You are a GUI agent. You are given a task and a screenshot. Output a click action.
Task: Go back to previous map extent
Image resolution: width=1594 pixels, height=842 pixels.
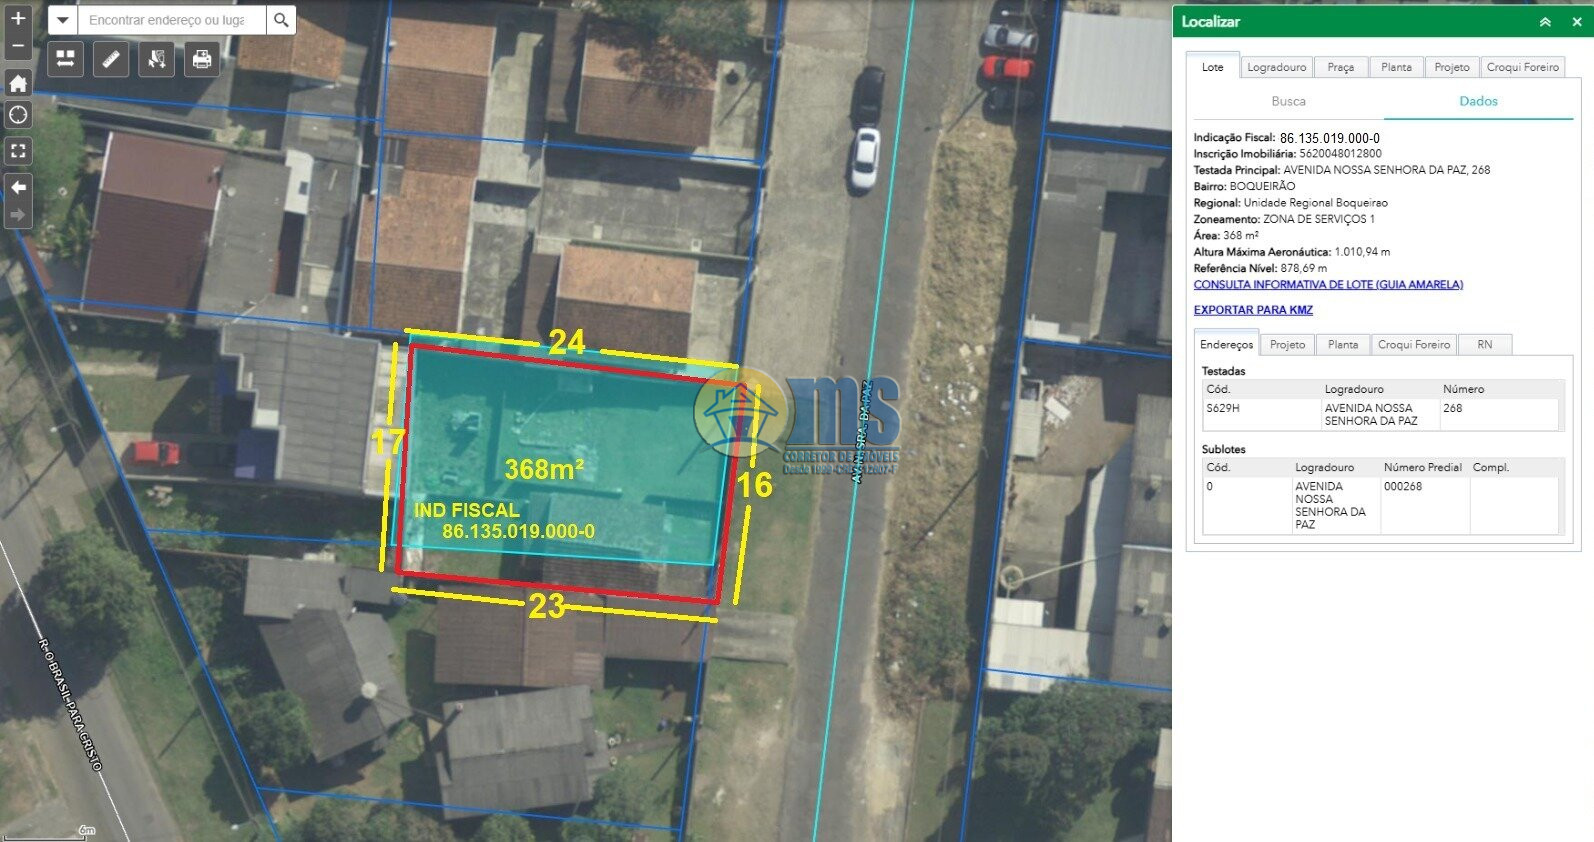(x=18, y=187)
